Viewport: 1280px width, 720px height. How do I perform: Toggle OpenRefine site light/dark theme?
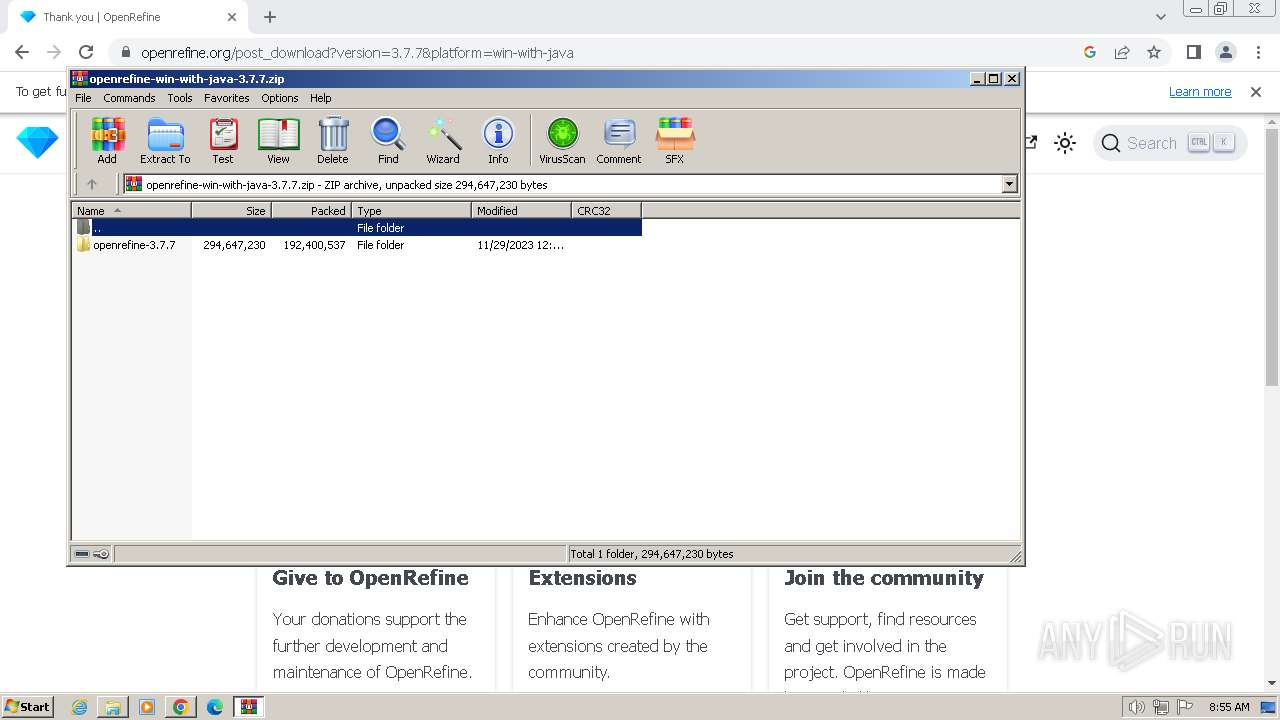pos(1065,143)
